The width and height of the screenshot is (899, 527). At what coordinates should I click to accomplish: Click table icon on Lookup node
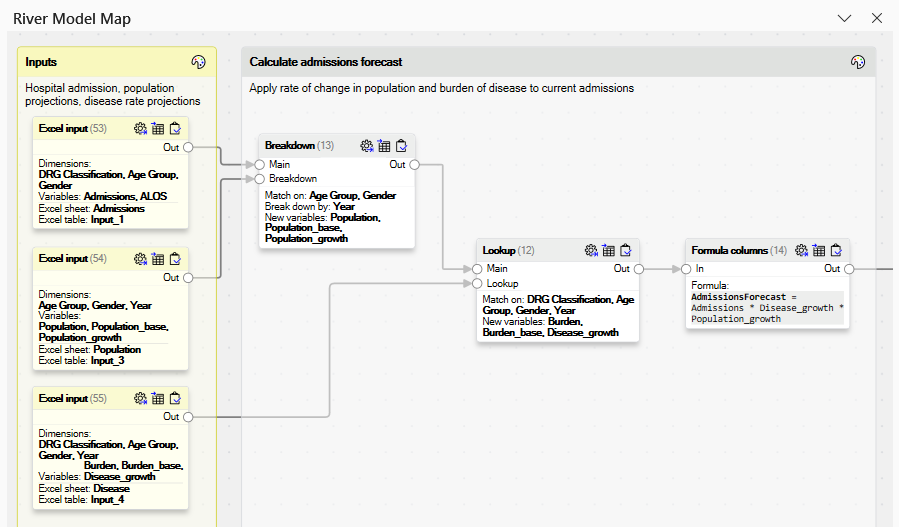point(608,250)
